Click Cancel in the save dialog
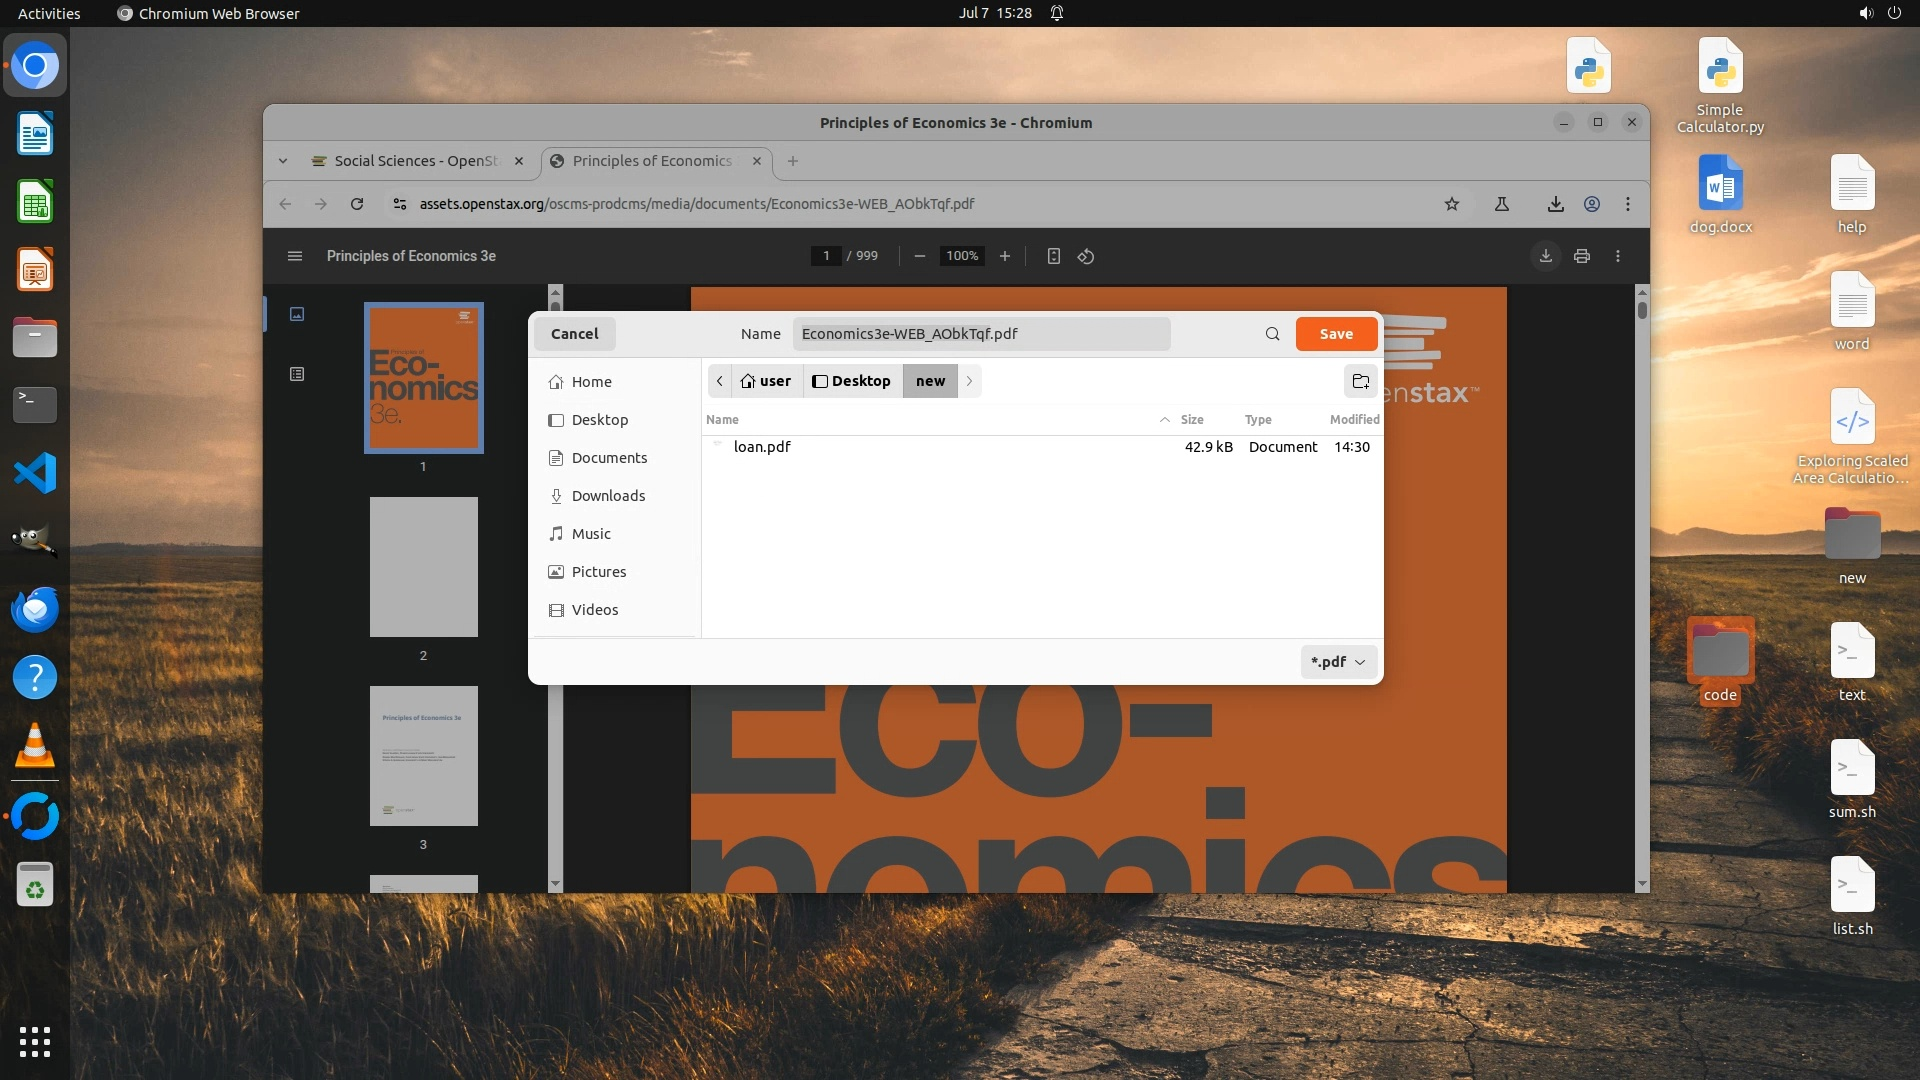This screenshot has width=1920, height=1080. [574, 334]
